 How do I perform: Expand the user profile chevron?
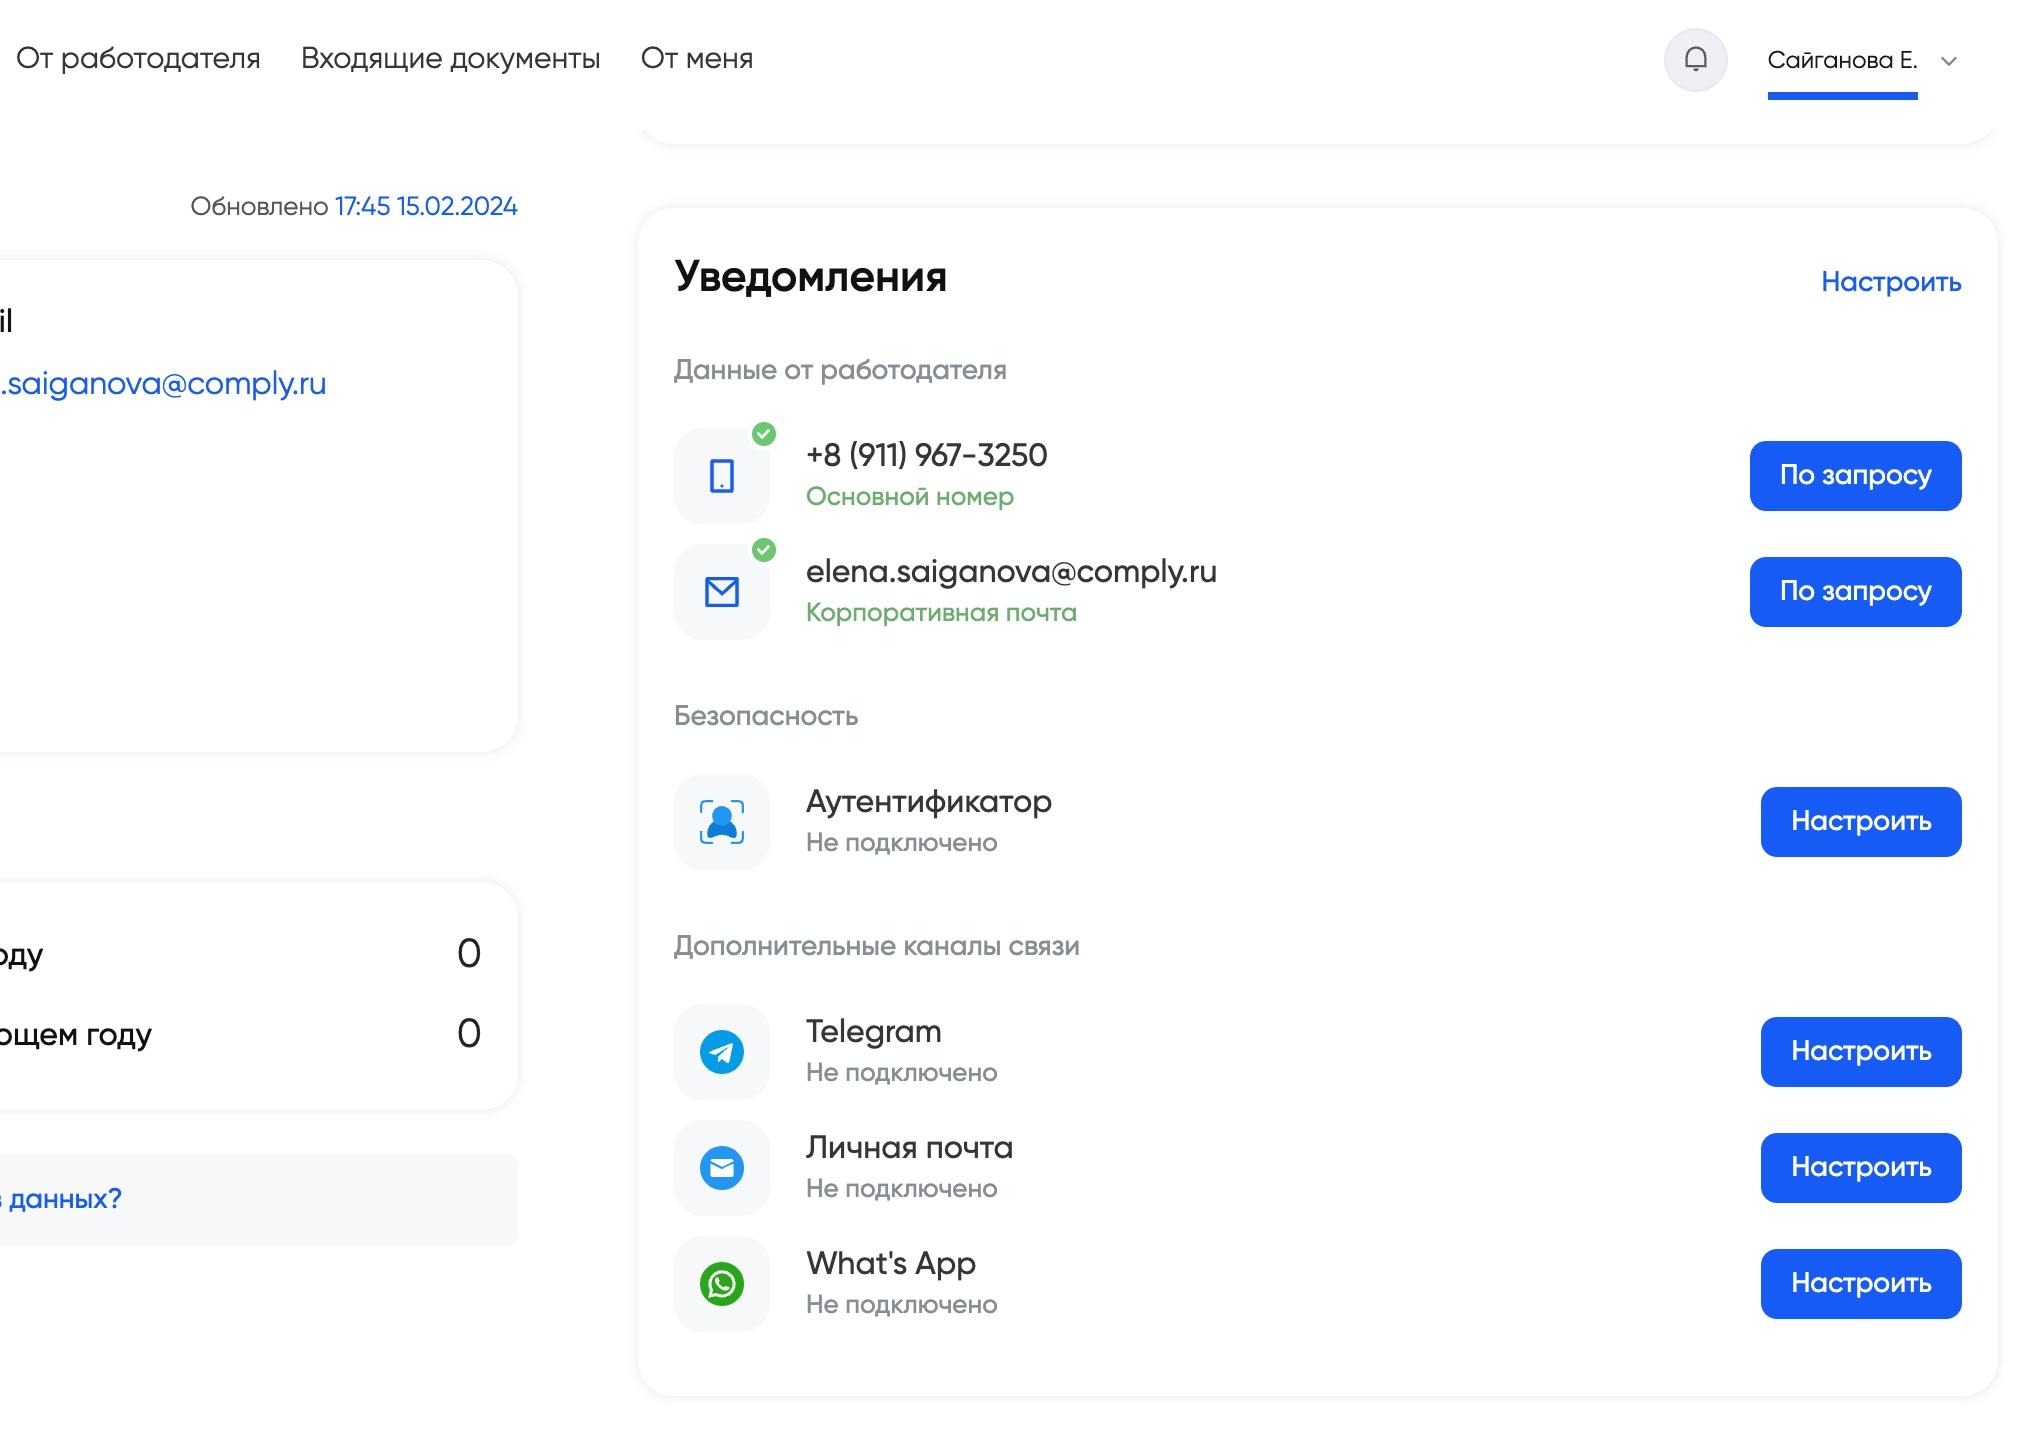(x=1948, y=61)
